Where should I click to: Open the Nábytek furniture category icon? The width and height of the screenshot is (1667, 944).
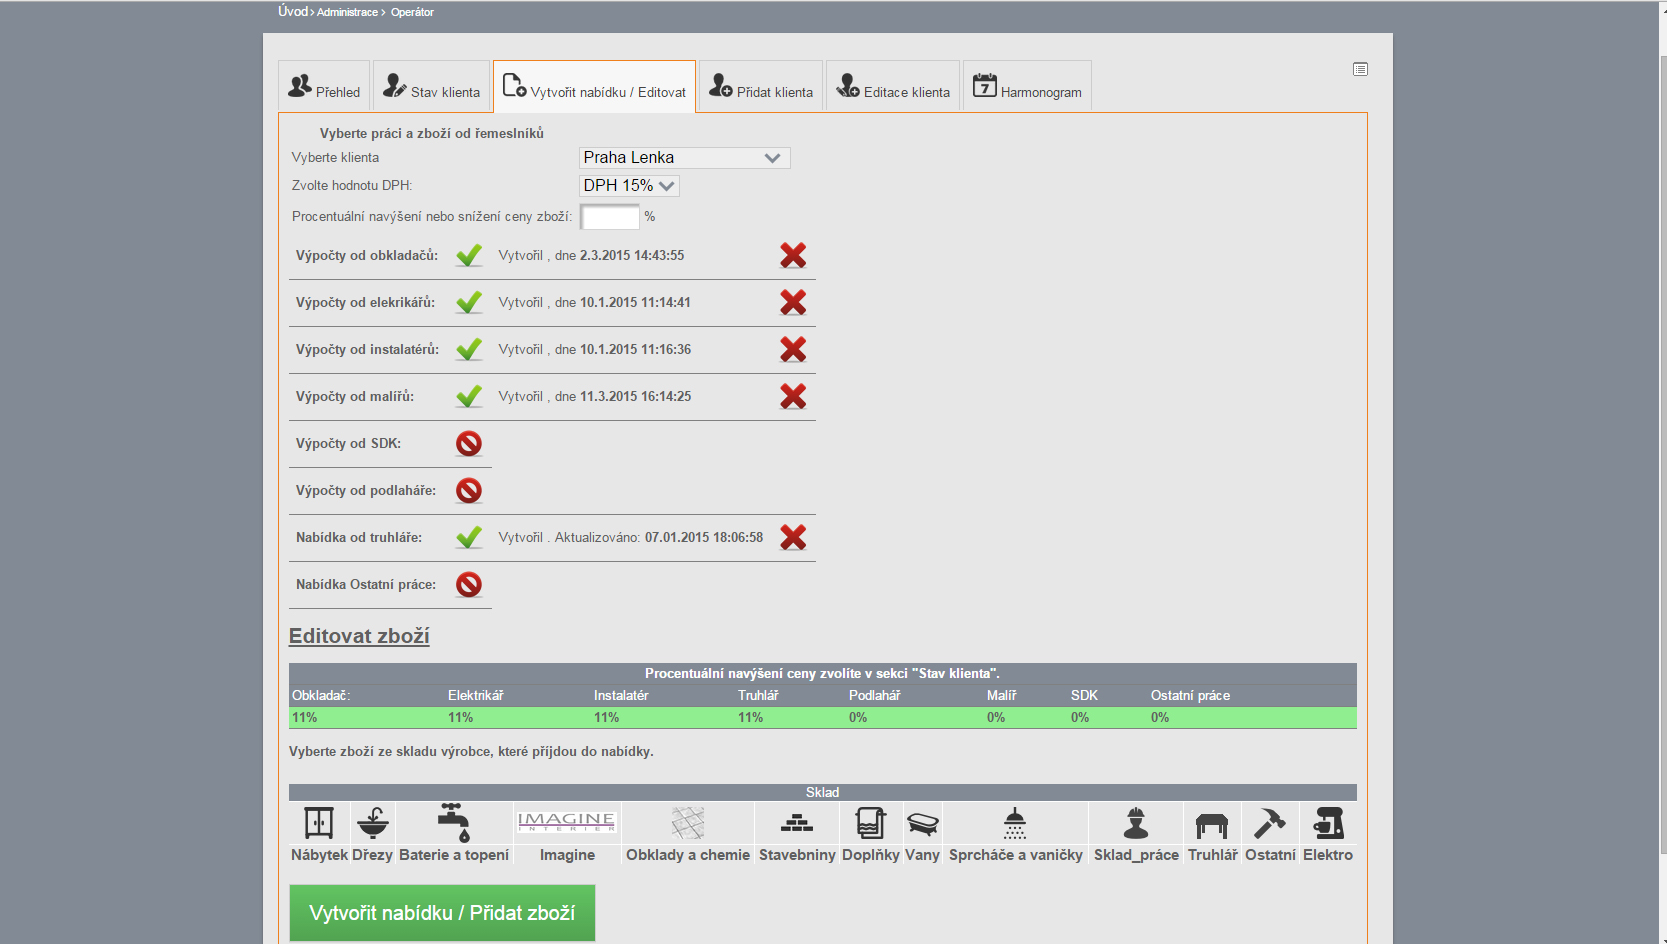(319, 823)
